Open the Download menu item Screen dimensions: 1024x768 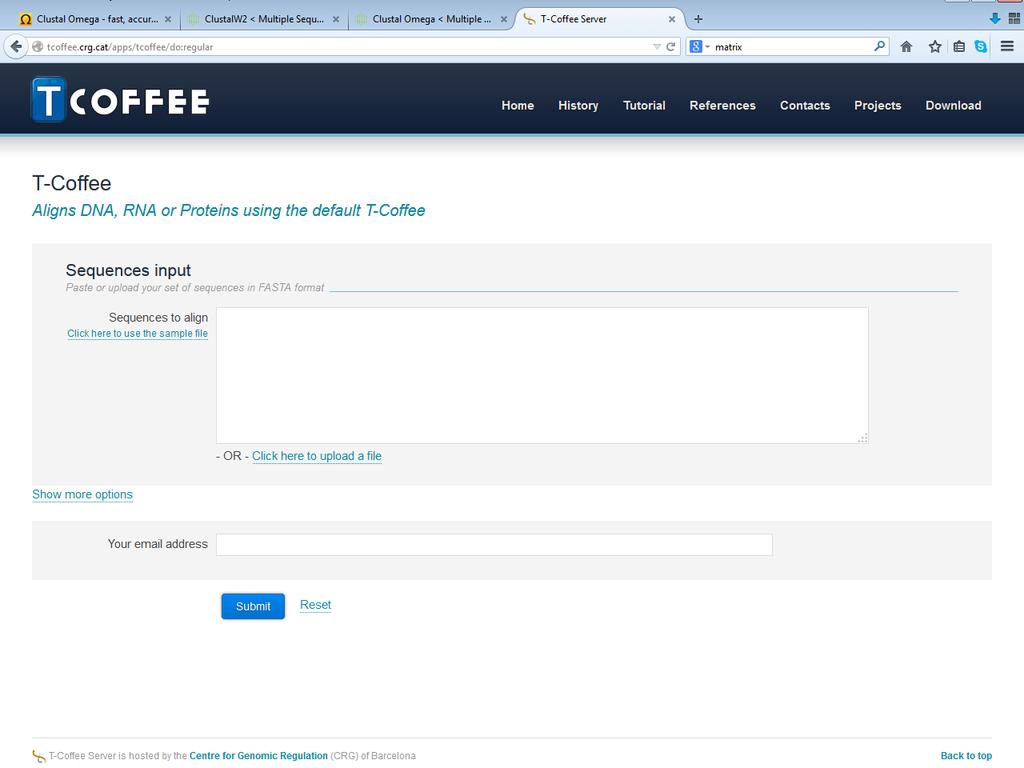tap(953, 105)
